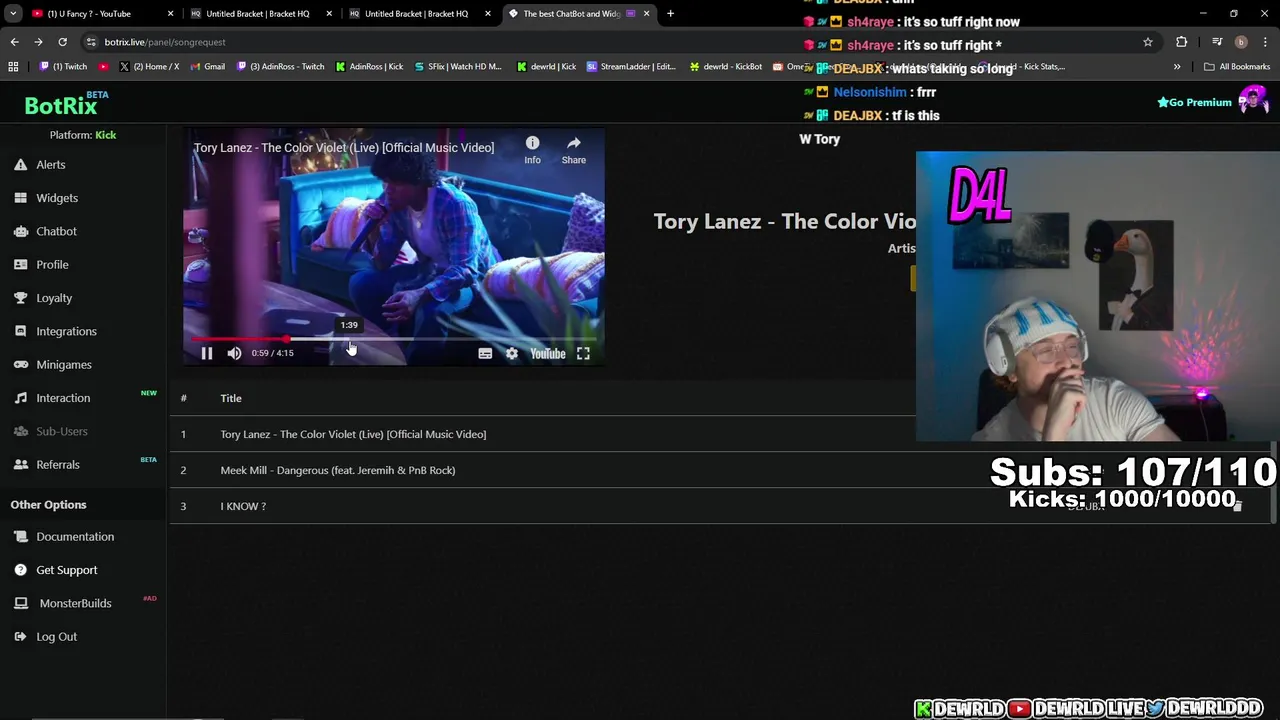
Task: Open Chatbot in BotRix sidebar
Action: tap(56, 231)
